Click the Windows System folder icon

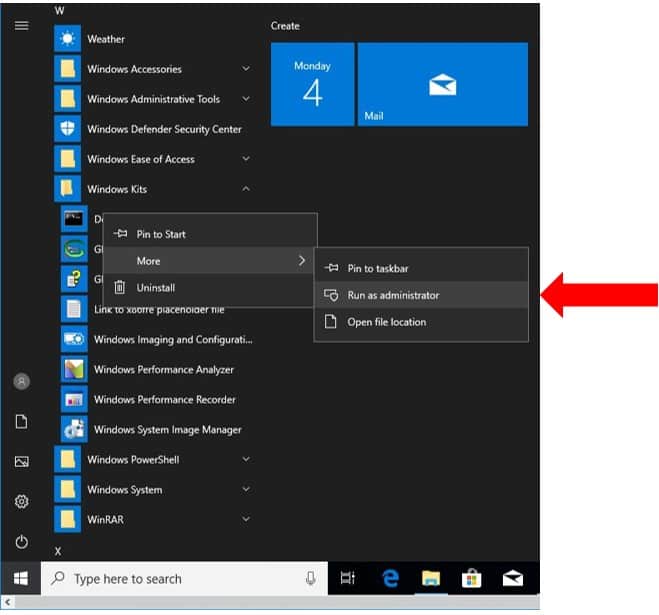pyautogui.click(x=67, y=489)
